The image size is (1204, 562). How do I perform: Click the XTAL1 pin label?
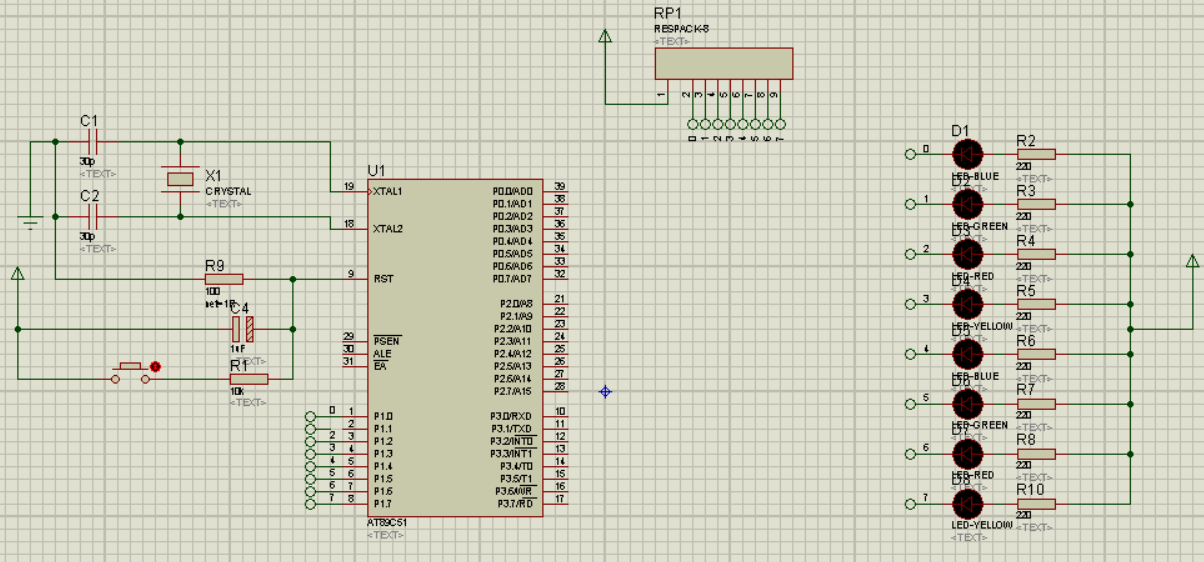pos(388,191)
